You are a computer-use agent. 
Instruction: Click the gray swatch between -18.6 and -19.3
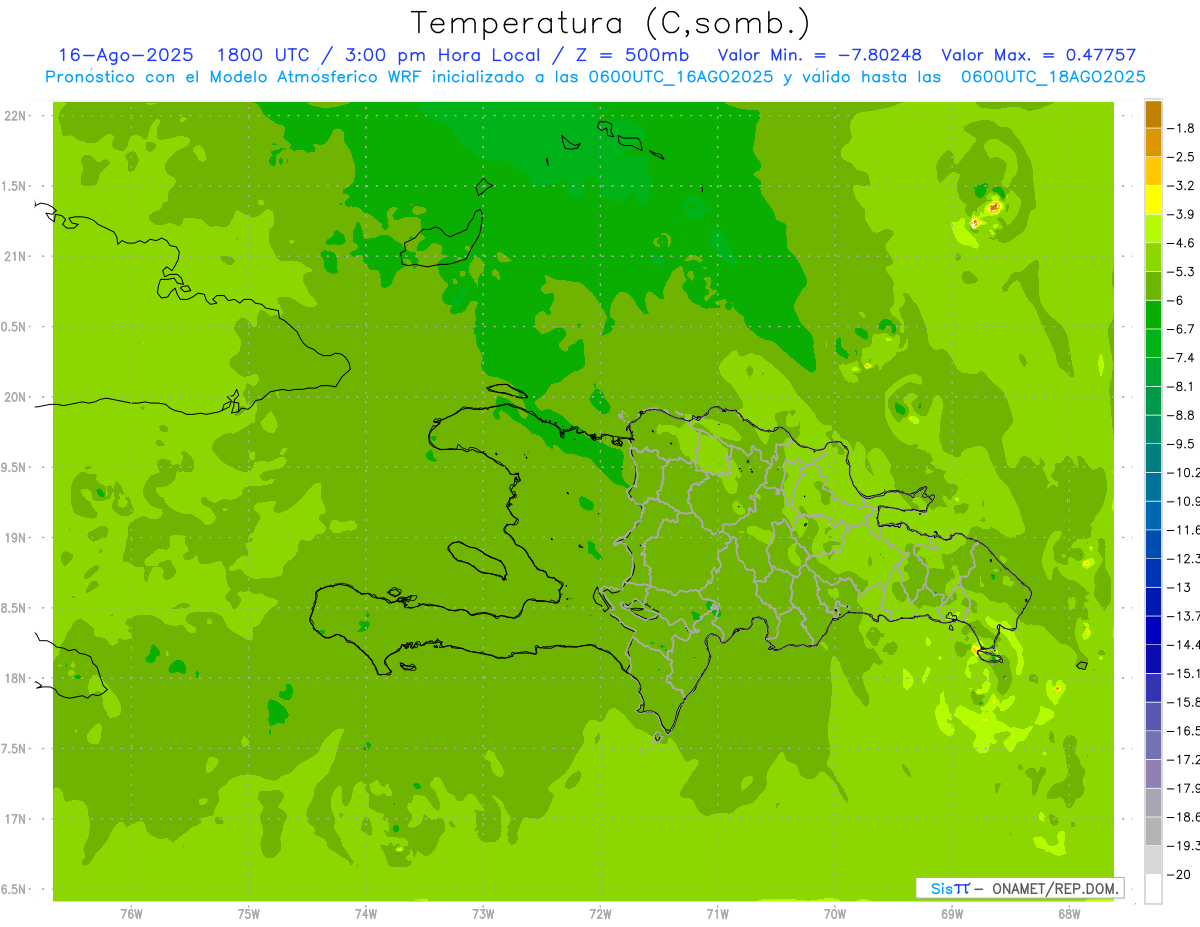tap(1153, 831)
